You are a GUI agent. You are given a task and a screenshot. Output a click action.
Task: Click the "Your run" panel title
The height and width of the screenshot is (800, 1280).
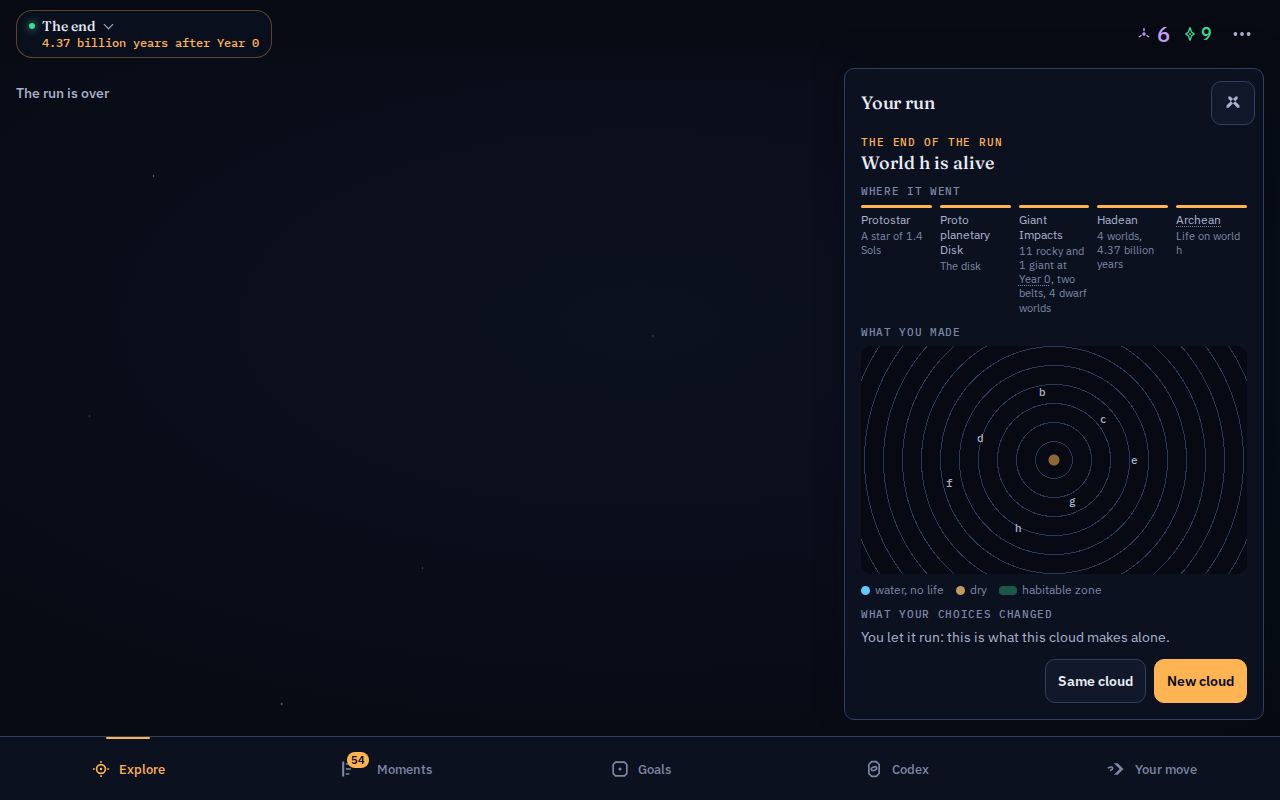898,103
